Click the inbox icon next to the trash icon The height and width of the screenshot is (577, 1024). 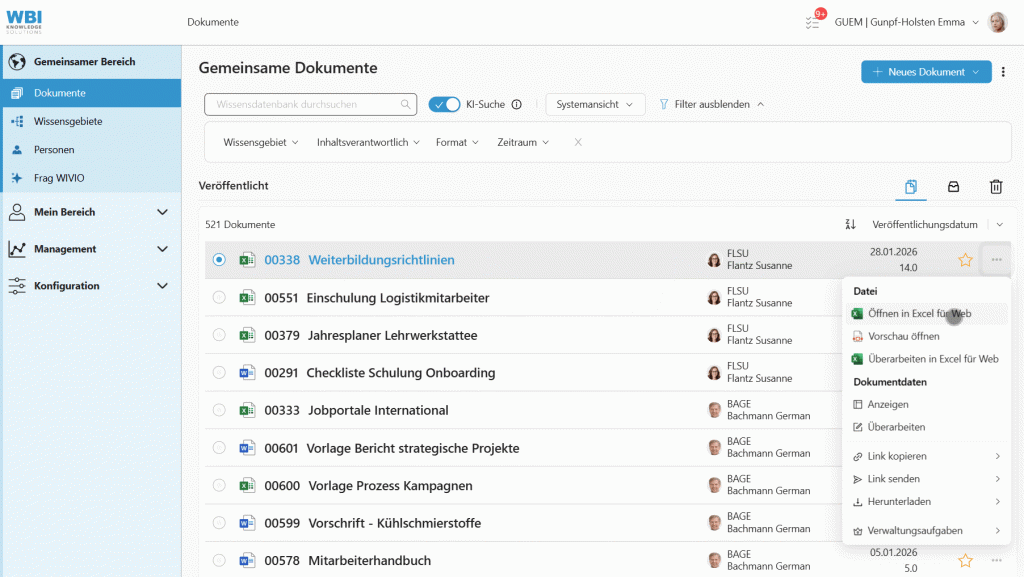(x=953, y=187)
